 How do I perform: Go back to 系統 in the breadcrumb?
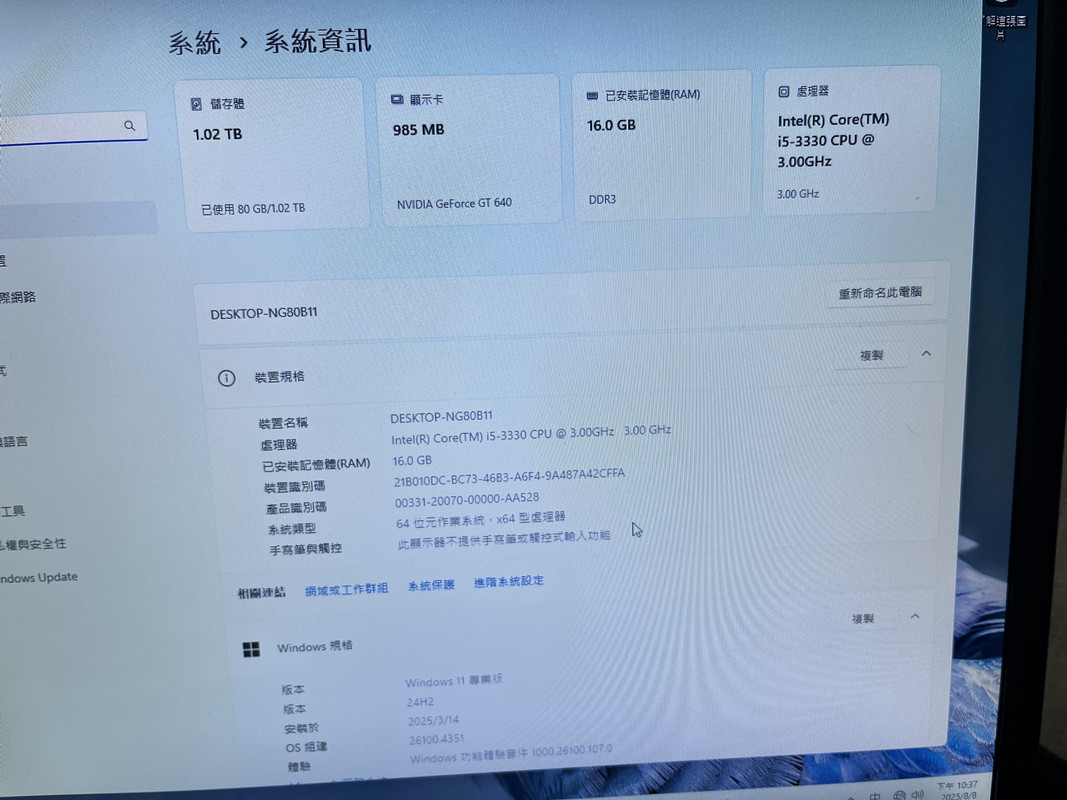pyautogui.click(x=195, y=43)
